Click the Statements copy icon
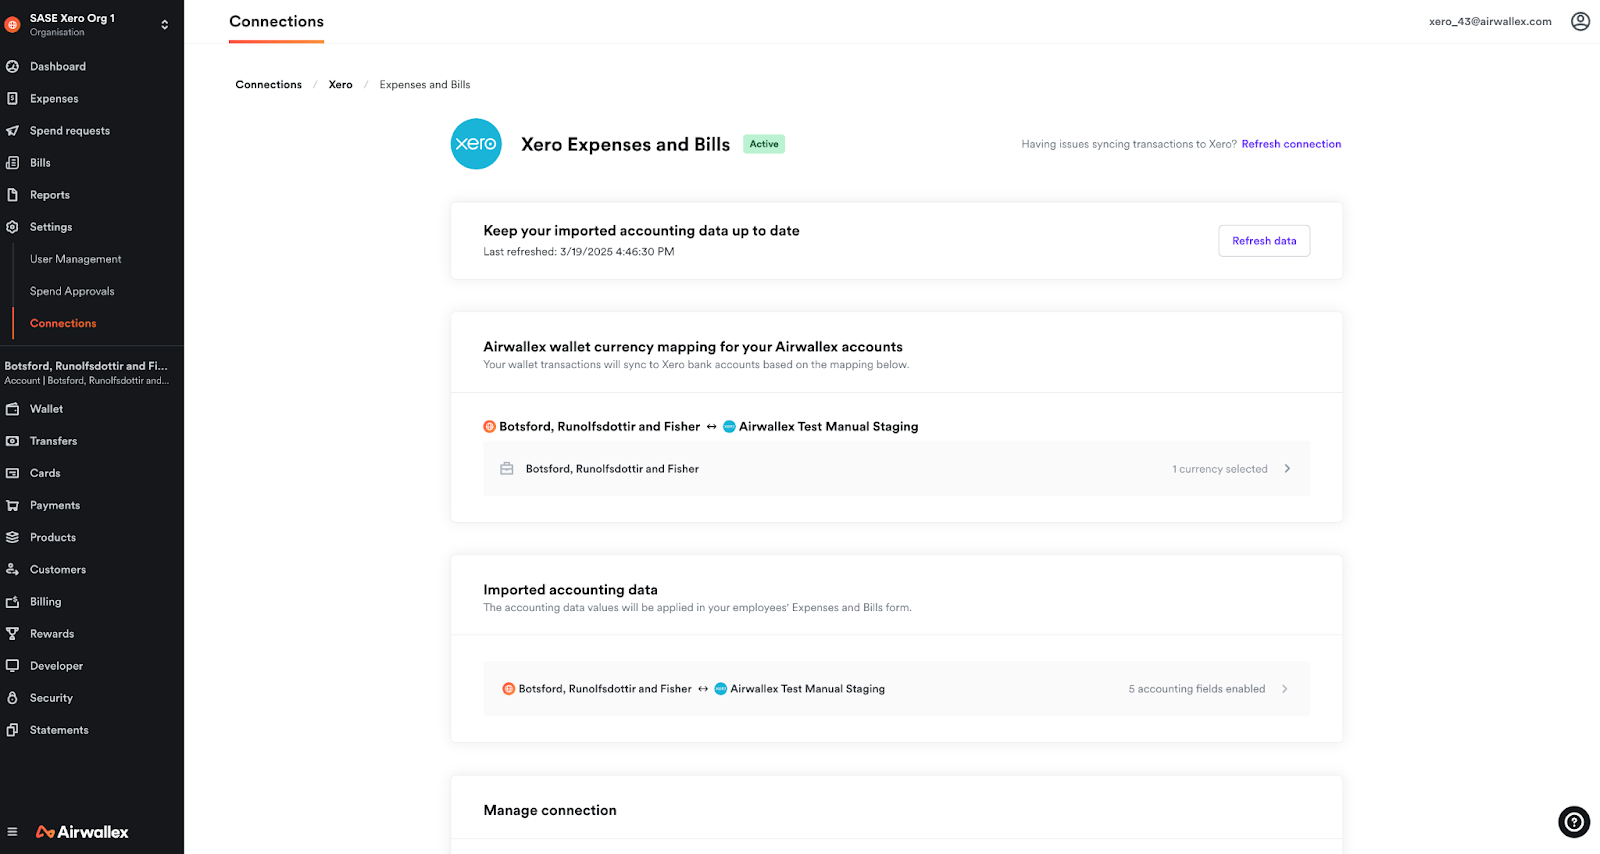The width and height of the screenshot is (1600, 854). [x=12, y=729]
